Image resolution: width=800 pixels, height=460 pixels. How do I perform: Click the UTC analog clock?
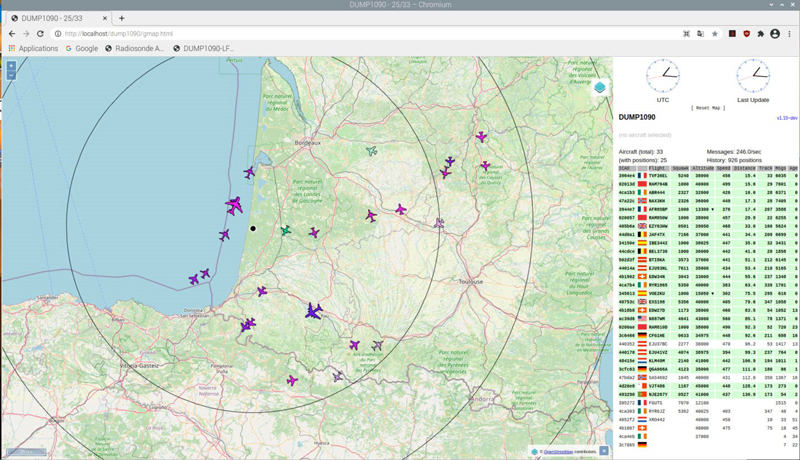[663, 76]
